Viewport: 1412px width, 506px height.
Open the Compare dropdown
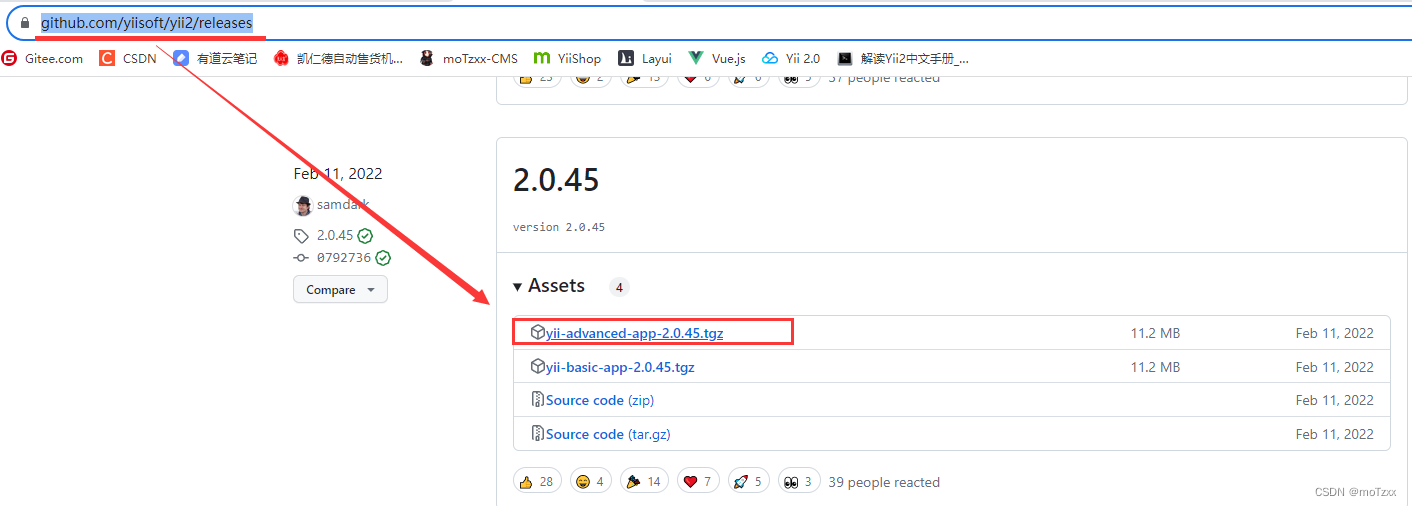point(340,290)
